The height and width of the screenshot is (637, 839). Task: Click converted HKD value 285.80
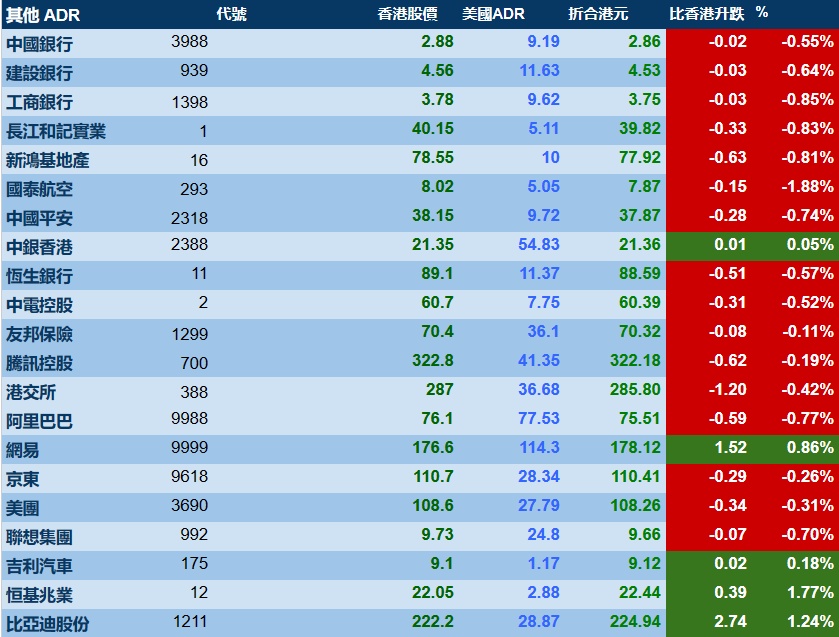[635, 389]
